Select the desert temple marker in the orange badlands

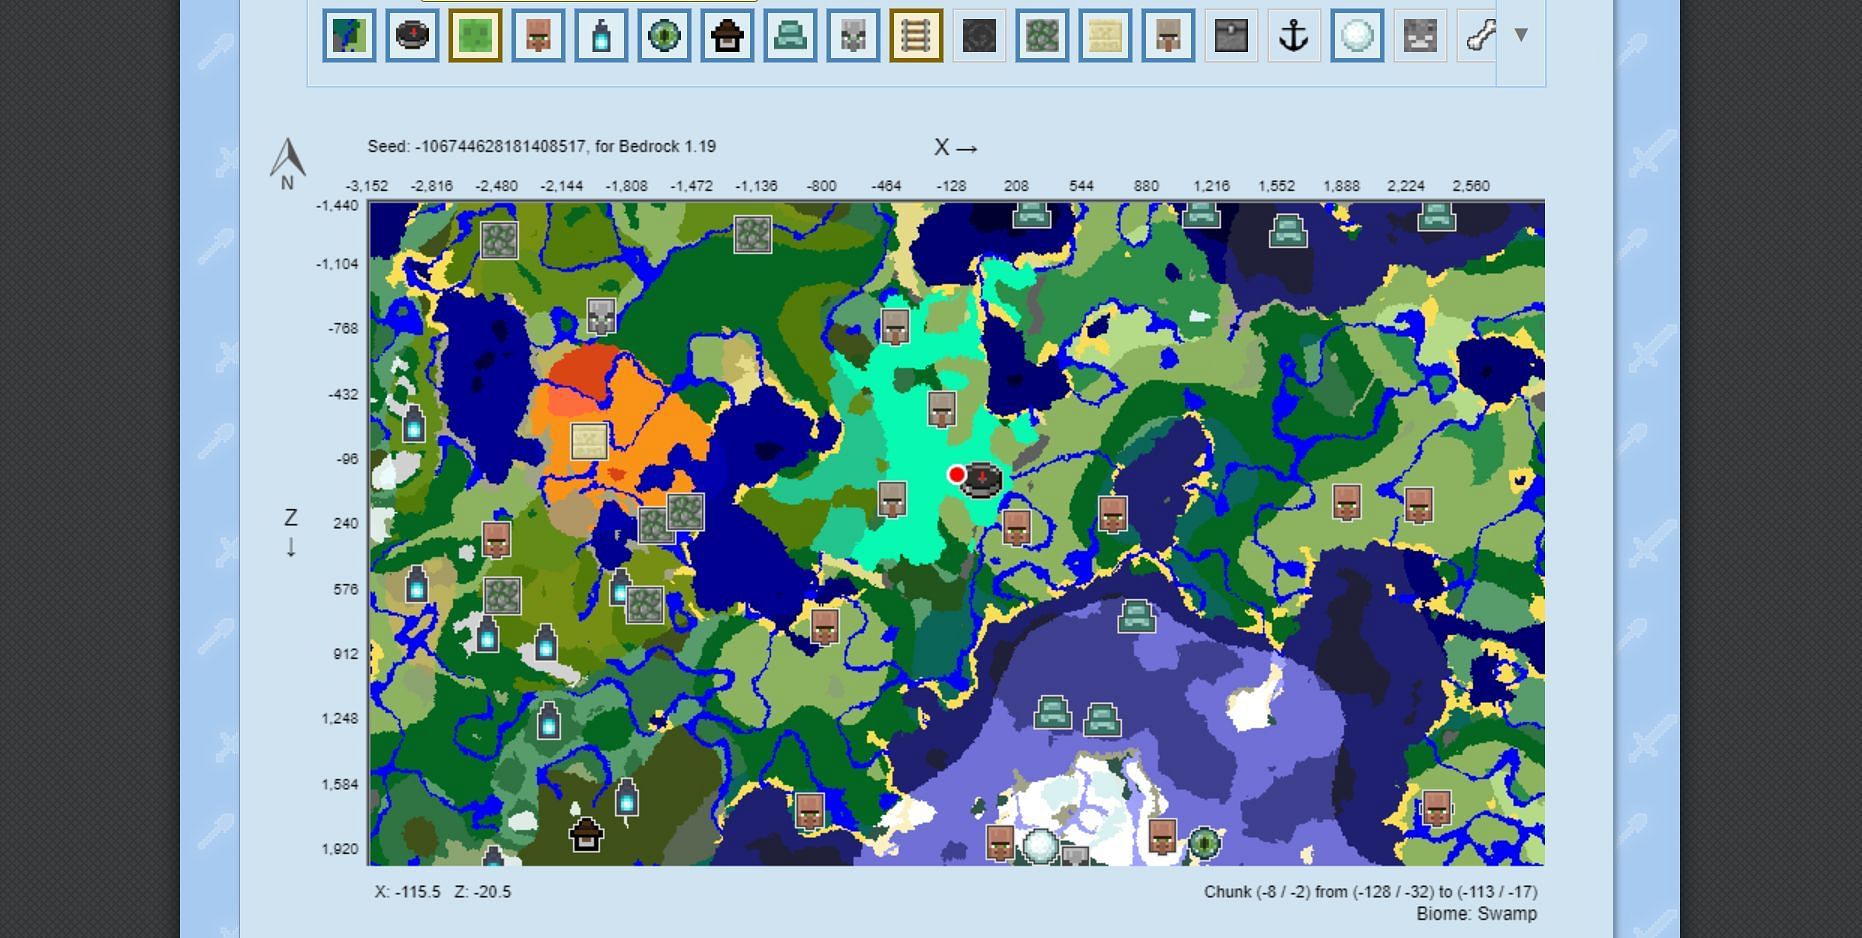pos(589,441)
